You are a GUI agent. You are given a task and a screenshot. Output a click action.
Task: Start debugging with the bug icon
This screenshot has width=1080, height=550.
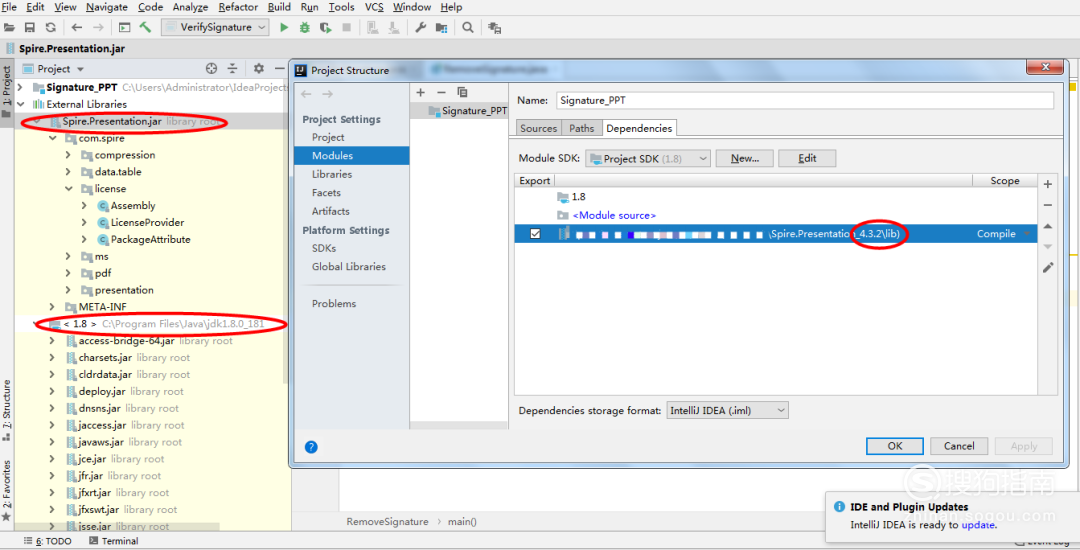(304, 28)
